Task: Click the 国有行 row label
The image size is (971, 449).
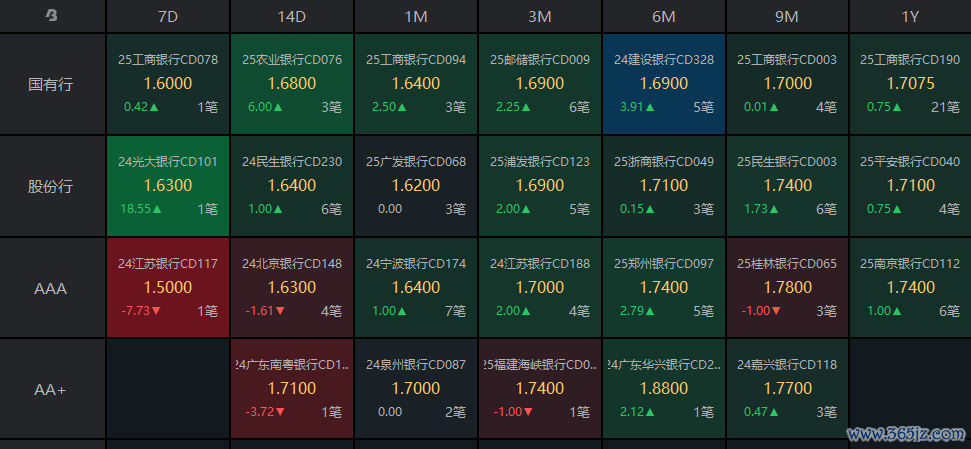Action: (x=53, y=84)
